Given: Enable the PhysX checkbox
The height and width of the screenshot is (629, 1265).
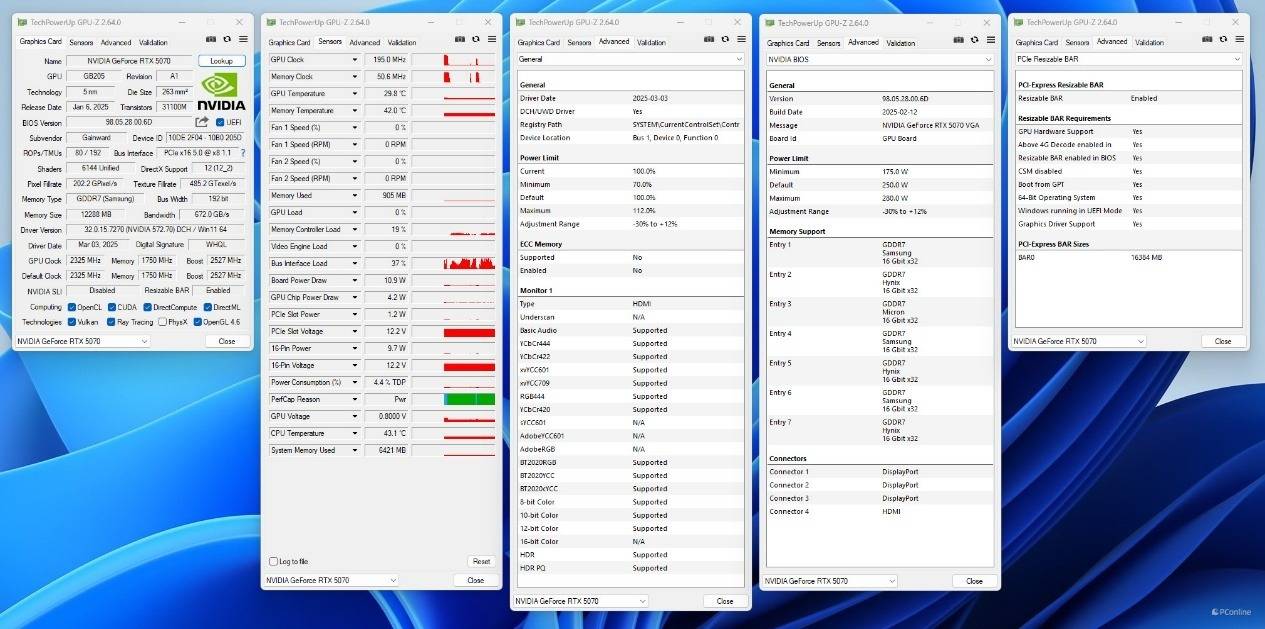Looking at the screenshot, I should click(162, 322).
